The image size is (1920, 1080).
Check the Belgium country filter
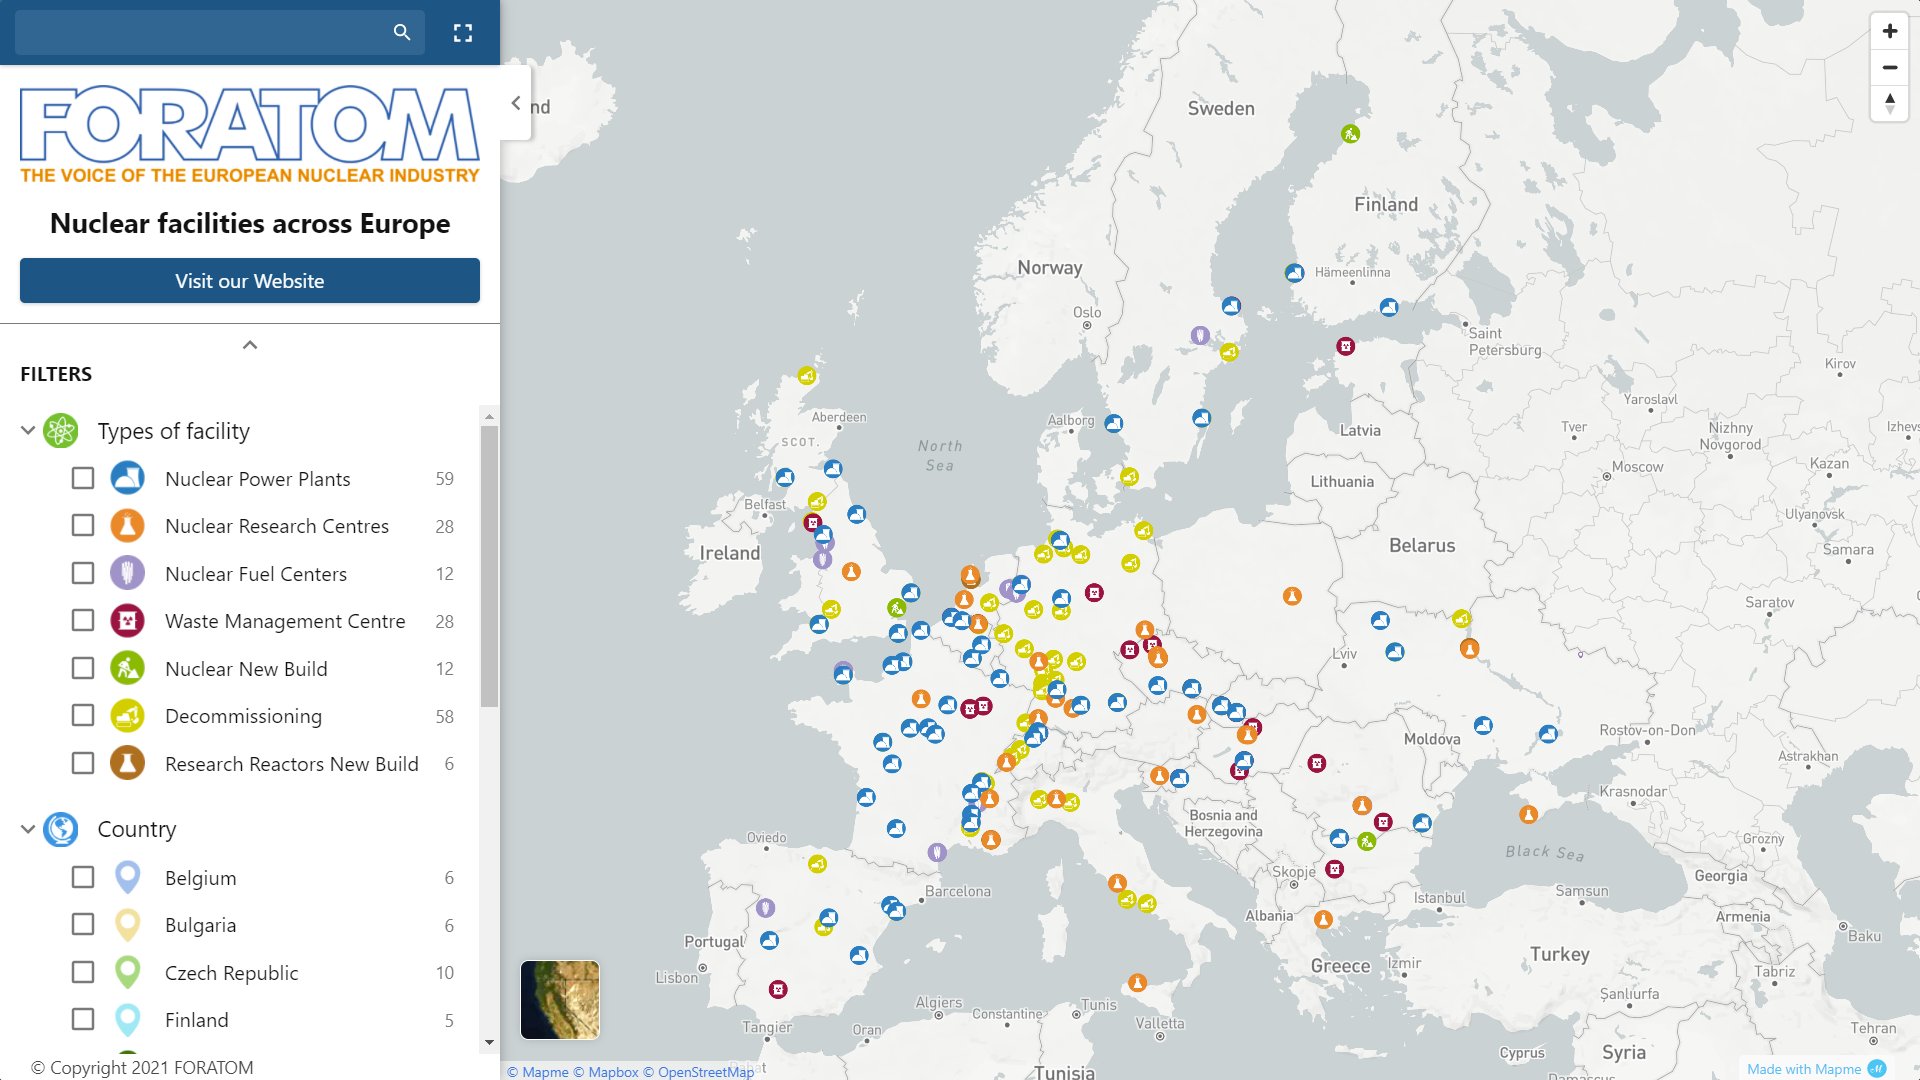coord(82,877)
